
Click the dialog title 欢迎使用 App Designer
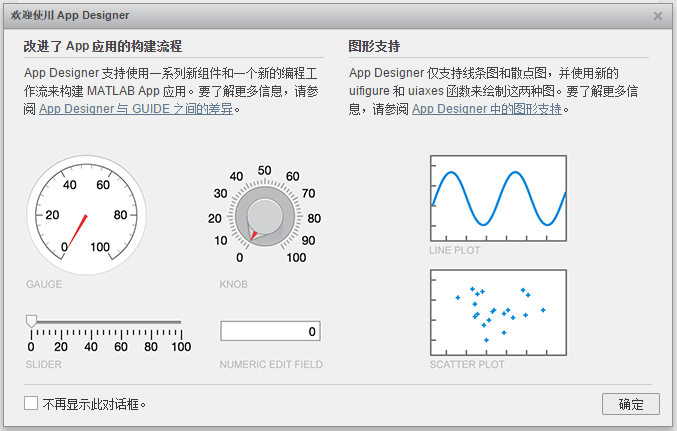pos(70,16)
